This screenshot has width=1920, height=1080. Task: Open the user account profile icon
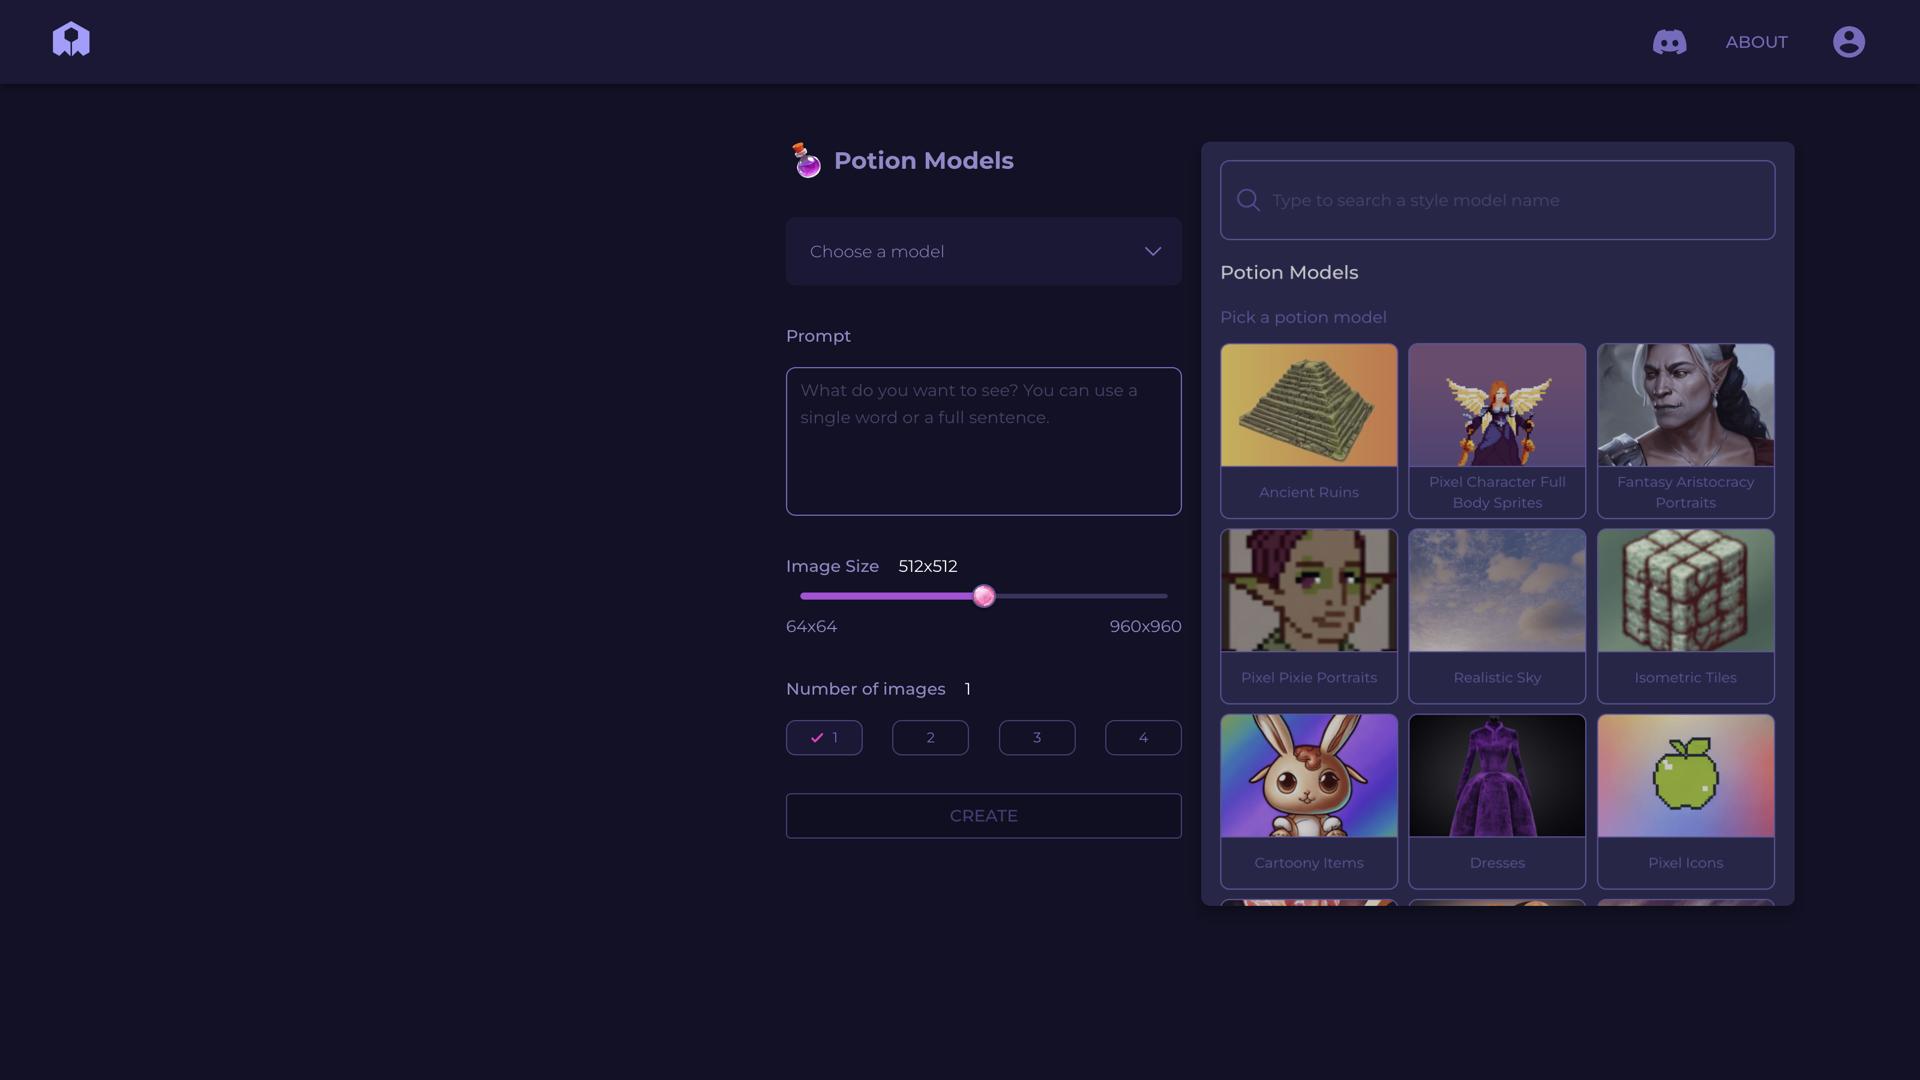pyautogui.click(x=1848, y=42)
